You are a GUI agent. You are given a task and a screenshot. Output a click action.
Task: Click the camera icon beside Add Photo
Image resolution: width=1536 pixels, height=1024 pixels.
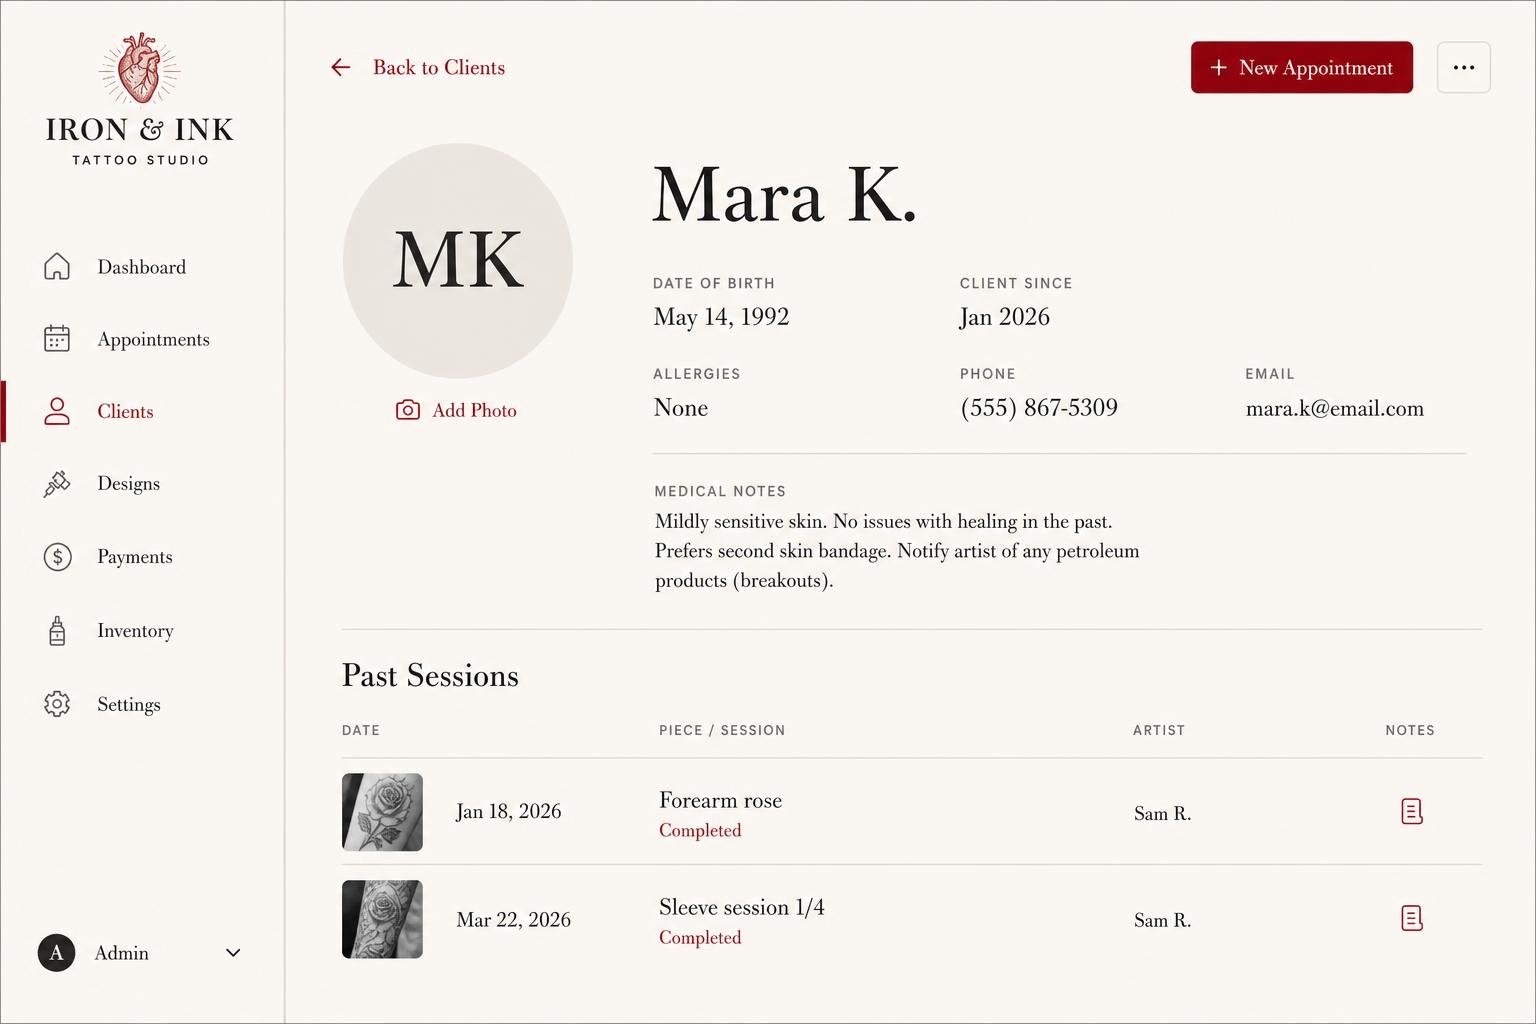408,410
